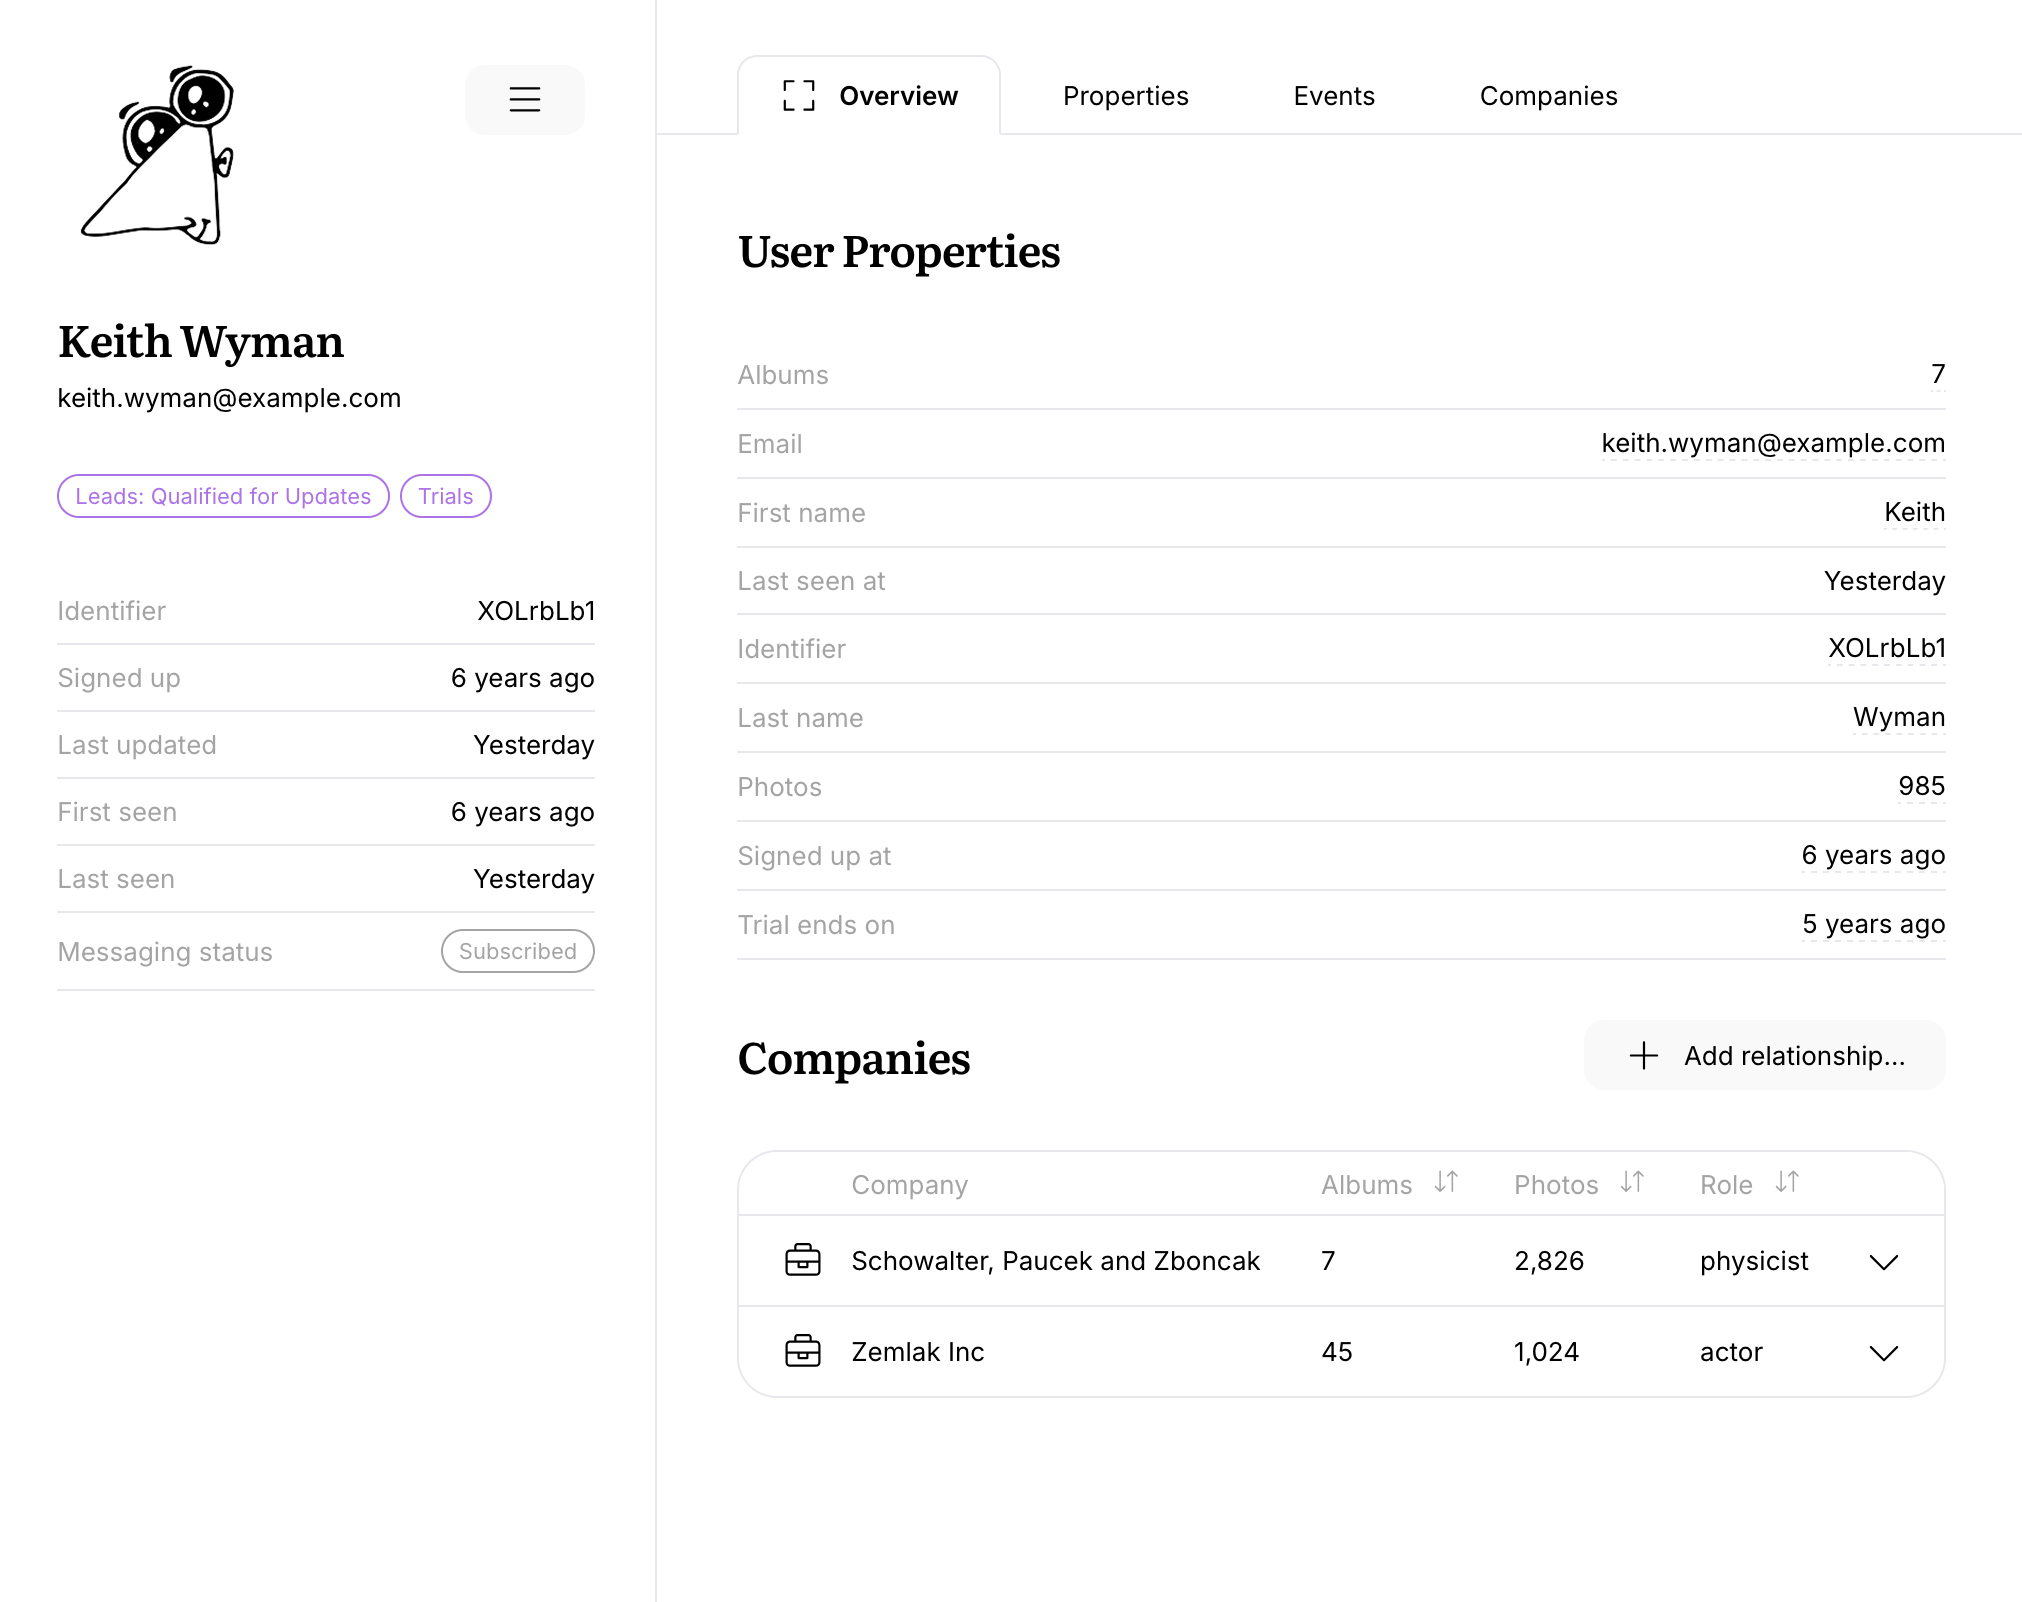Open the hamburger menu
The height and width of the screenshot is (1602, 2022).
(524, 99)
